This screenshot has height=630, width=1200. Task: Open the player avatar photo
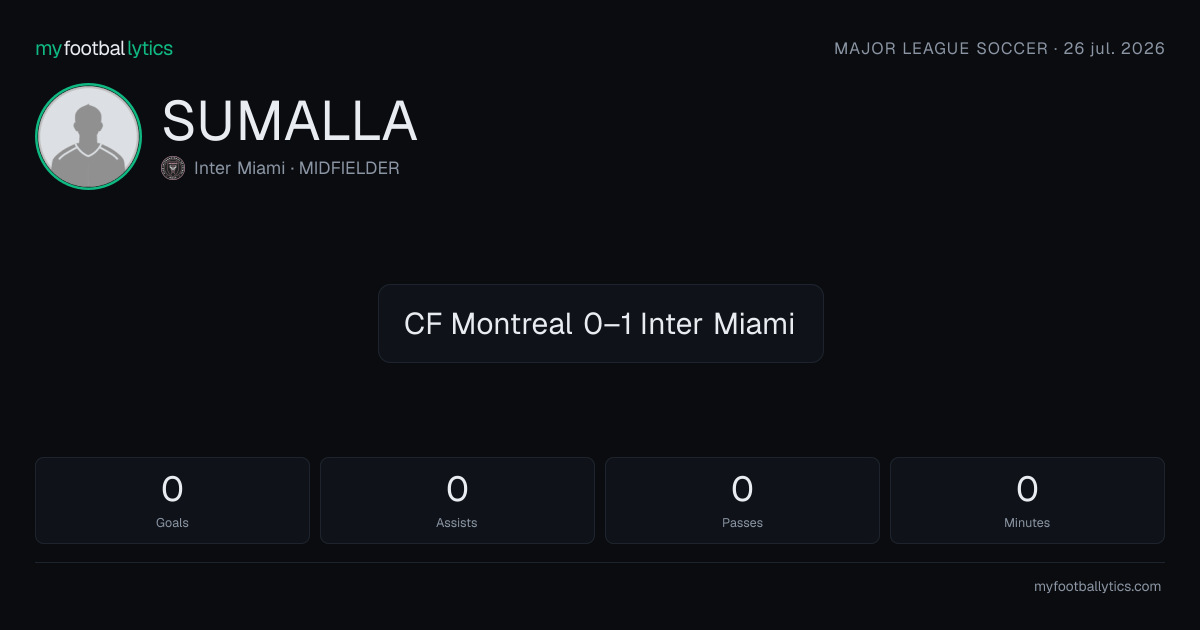88,137
